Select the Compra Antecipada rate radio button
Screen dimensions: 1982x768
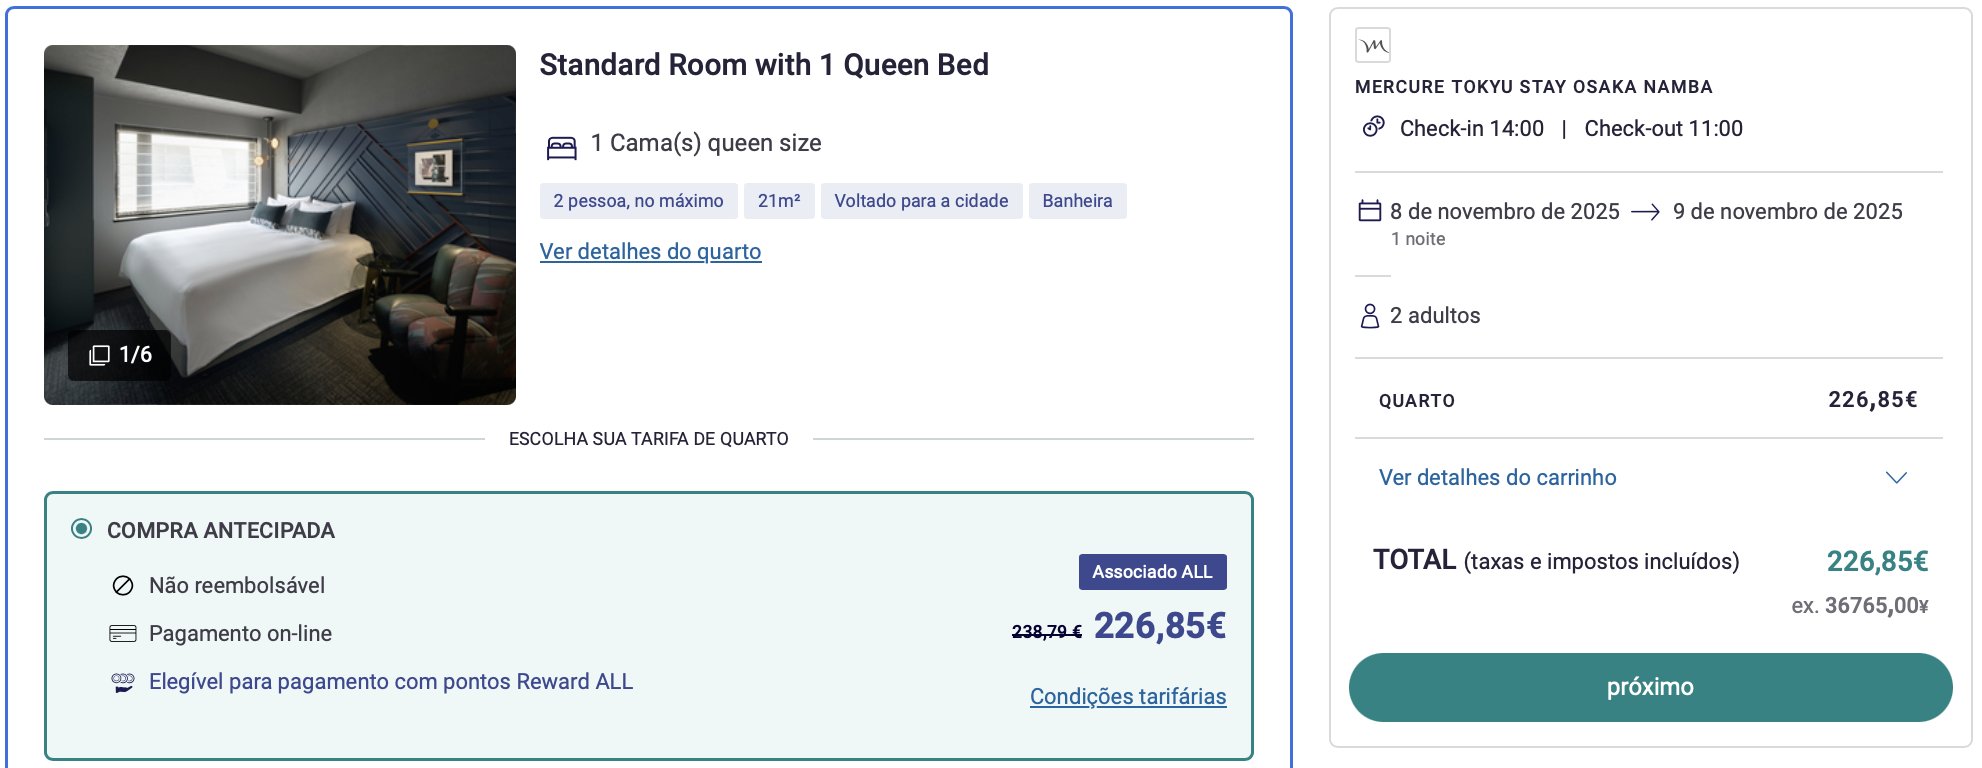[82, 529]
